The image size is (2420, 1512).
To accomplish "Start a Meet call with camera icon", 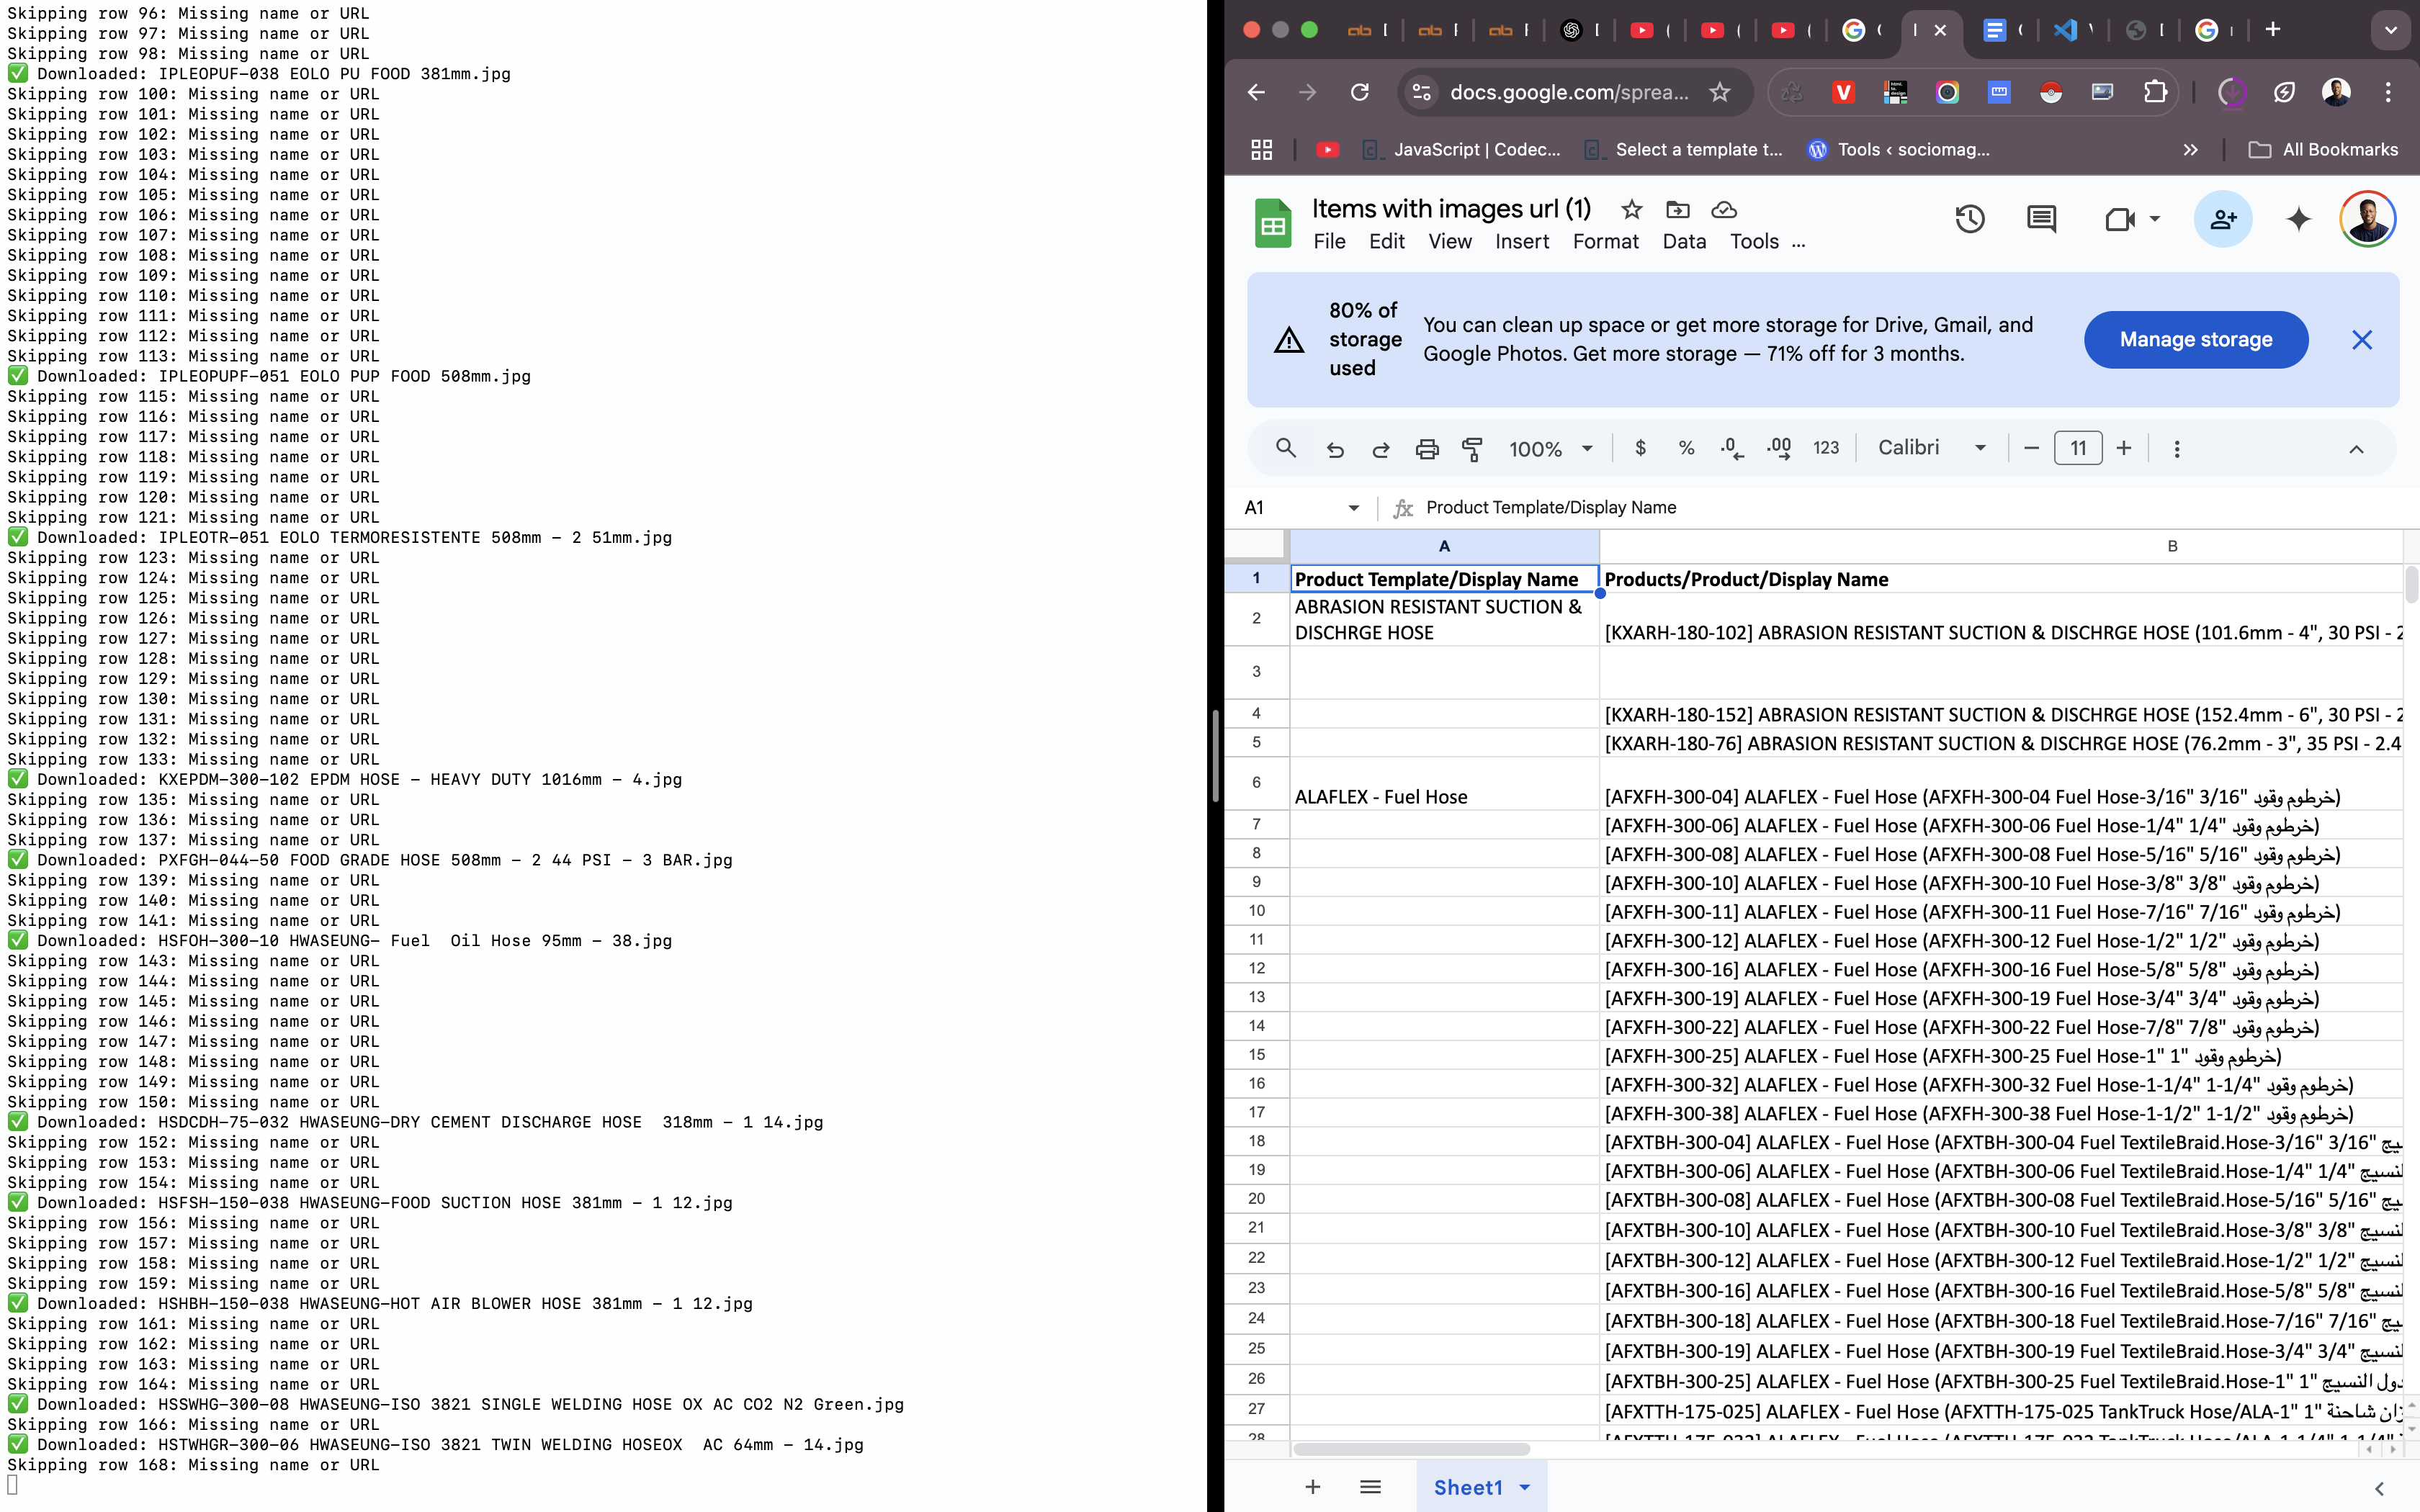I will 2120,219.
